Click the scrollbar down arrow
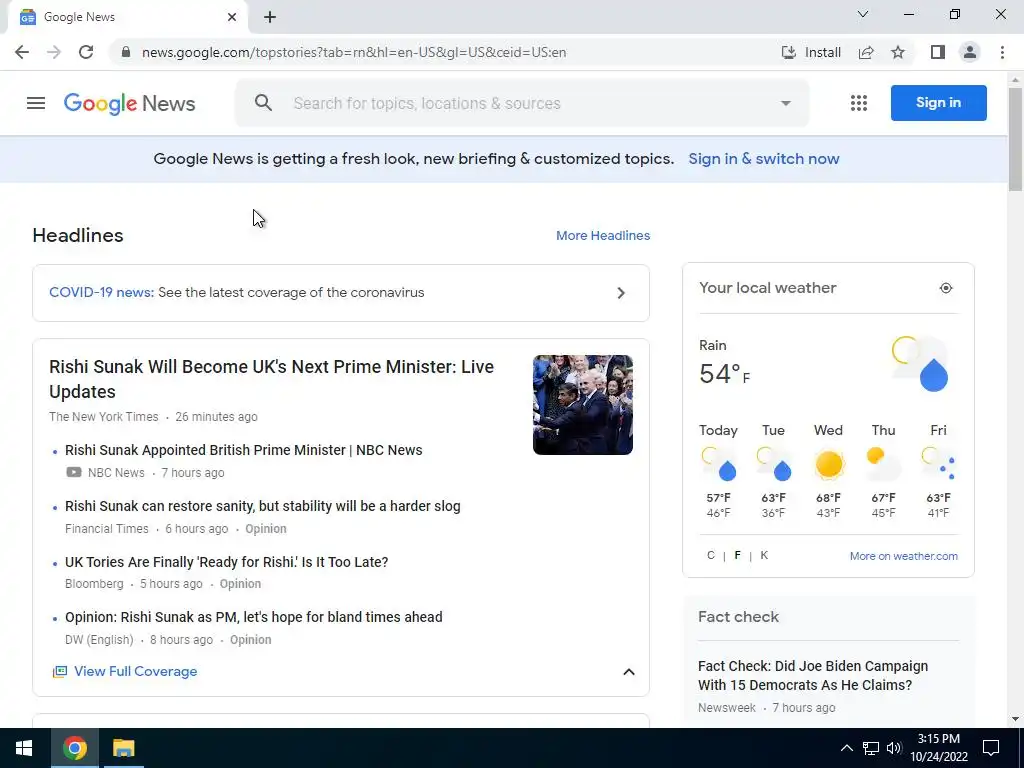Image resolution: width=1024 pixels, height=768 pixels. coord(1016,720)
